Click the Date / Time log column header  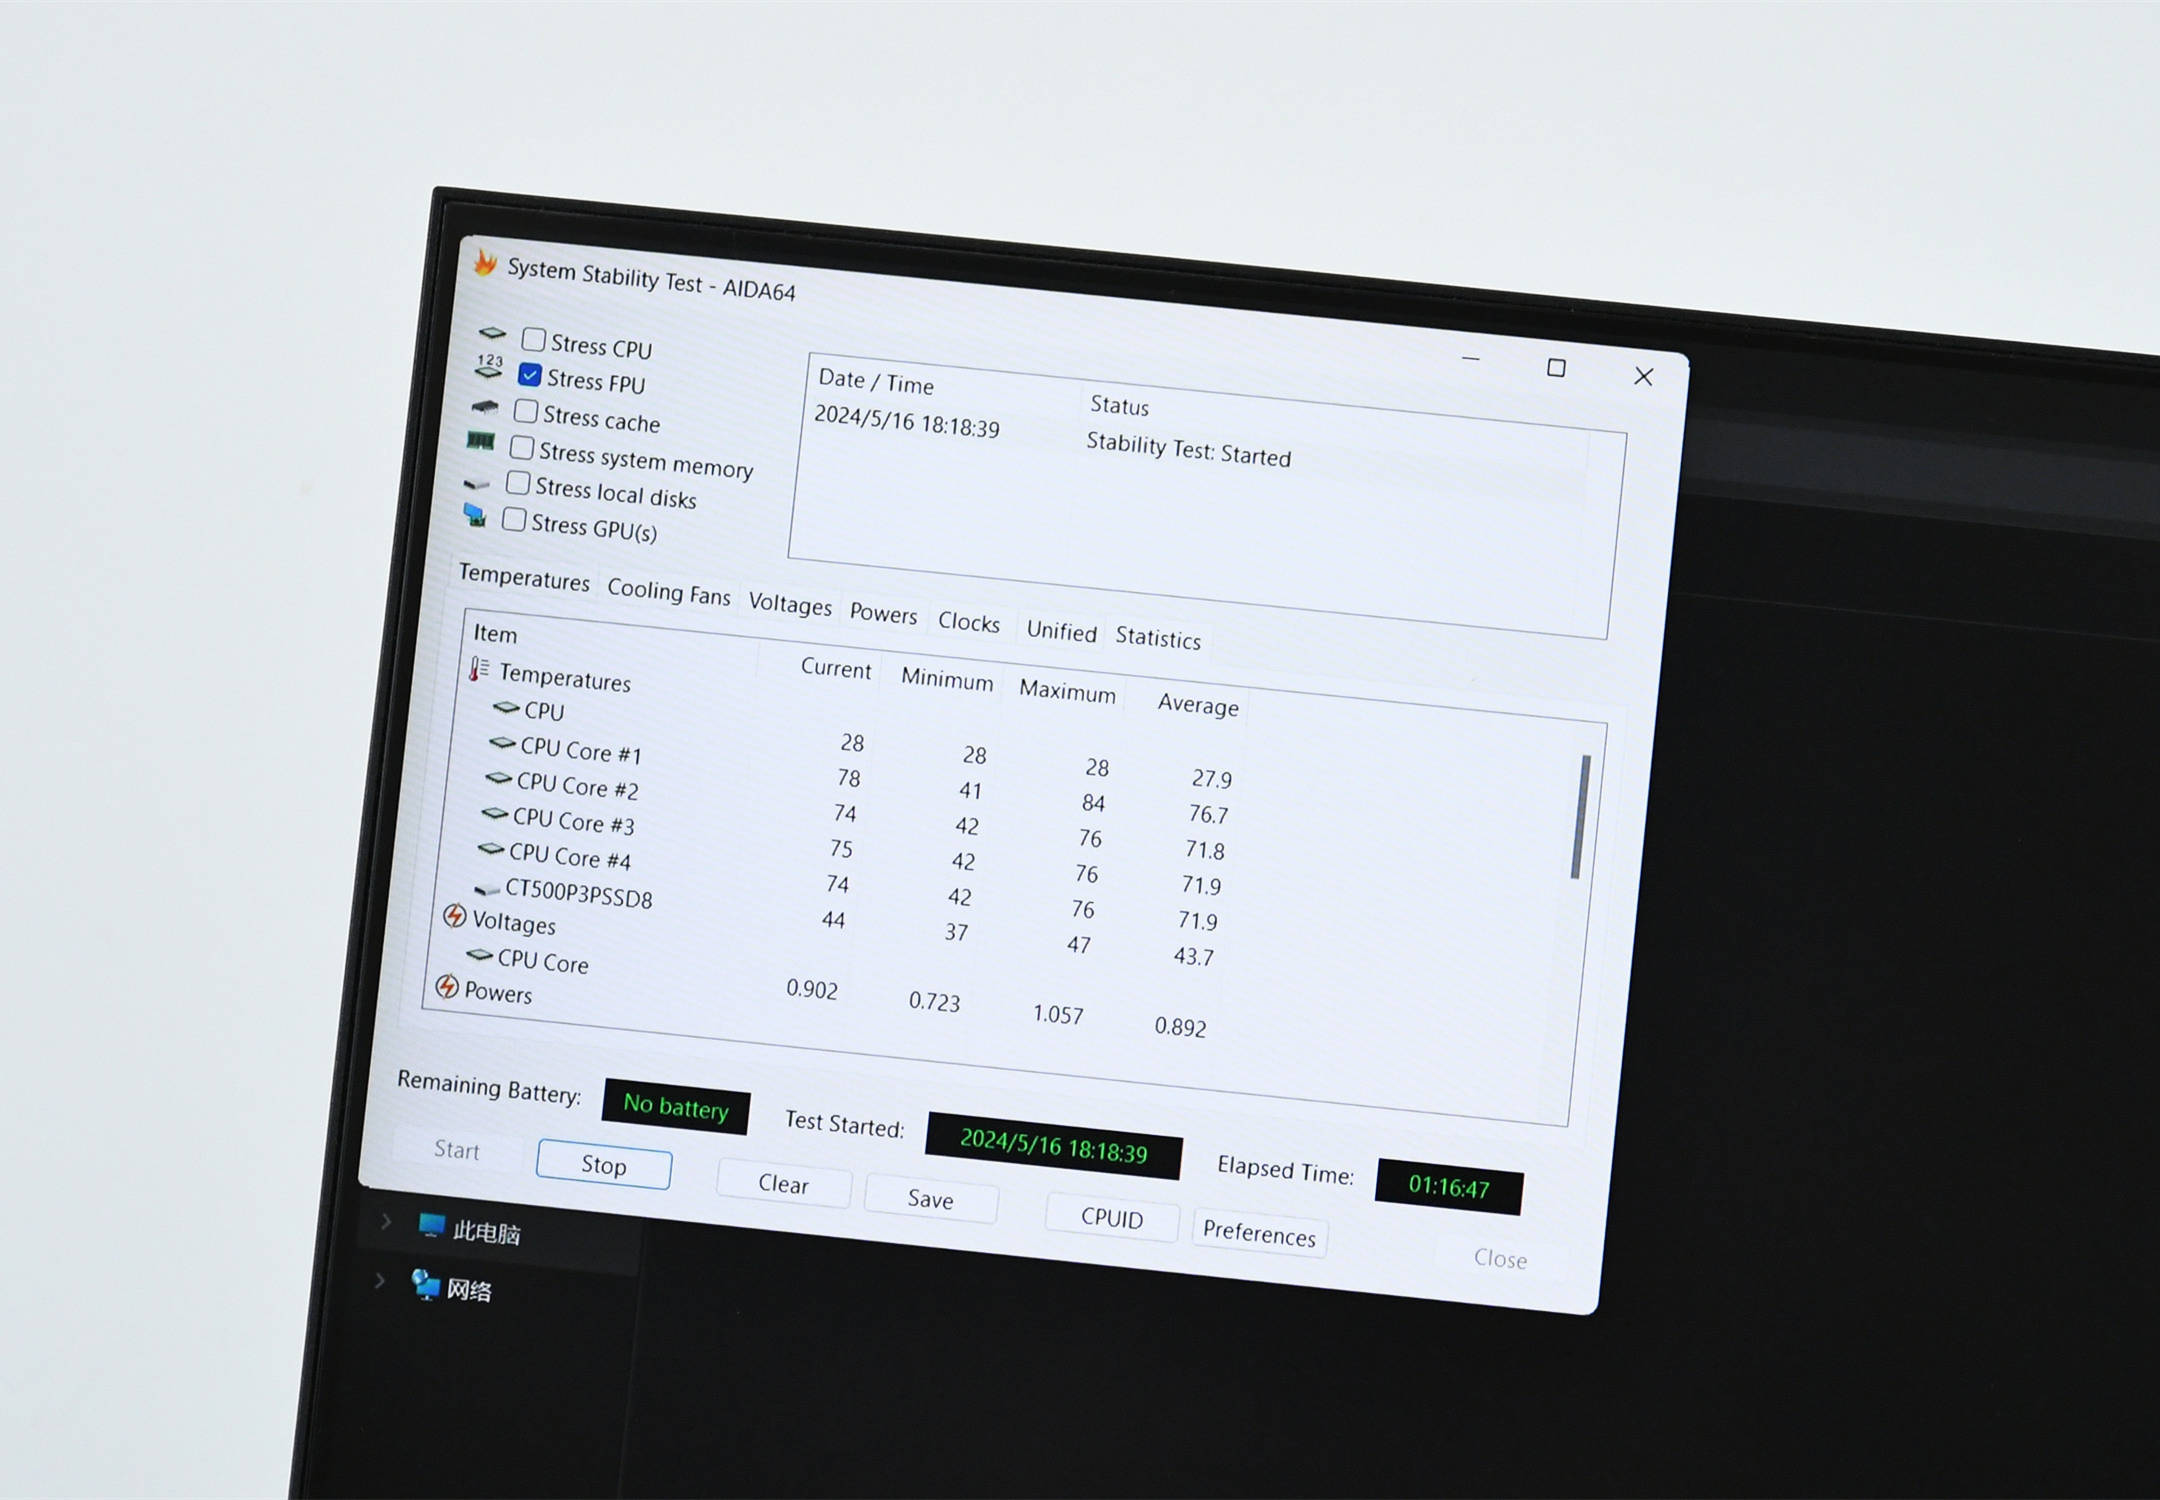pos(876,381)
